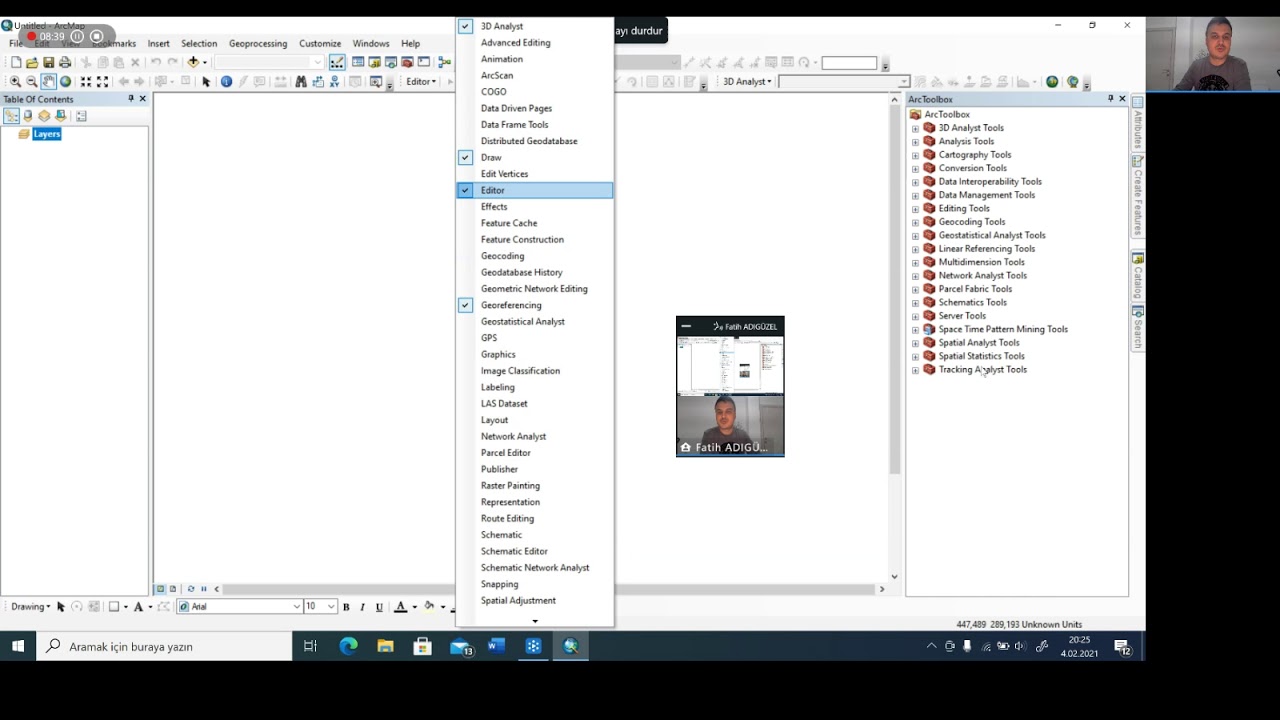Click the Refresh view icon below map
The image size is (1280, 720).
click(x=191, y=589)
